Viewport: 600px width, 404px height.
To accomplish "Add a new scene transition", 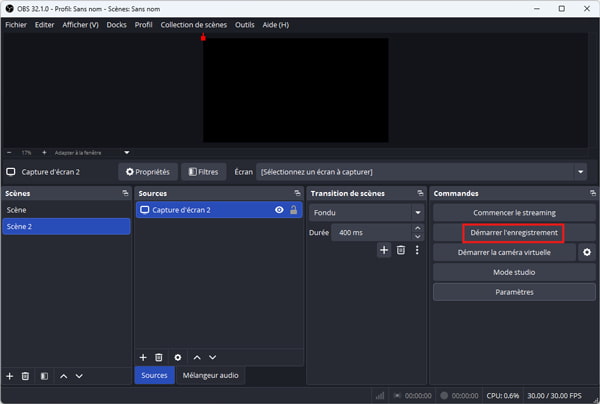I will (383, 250).
